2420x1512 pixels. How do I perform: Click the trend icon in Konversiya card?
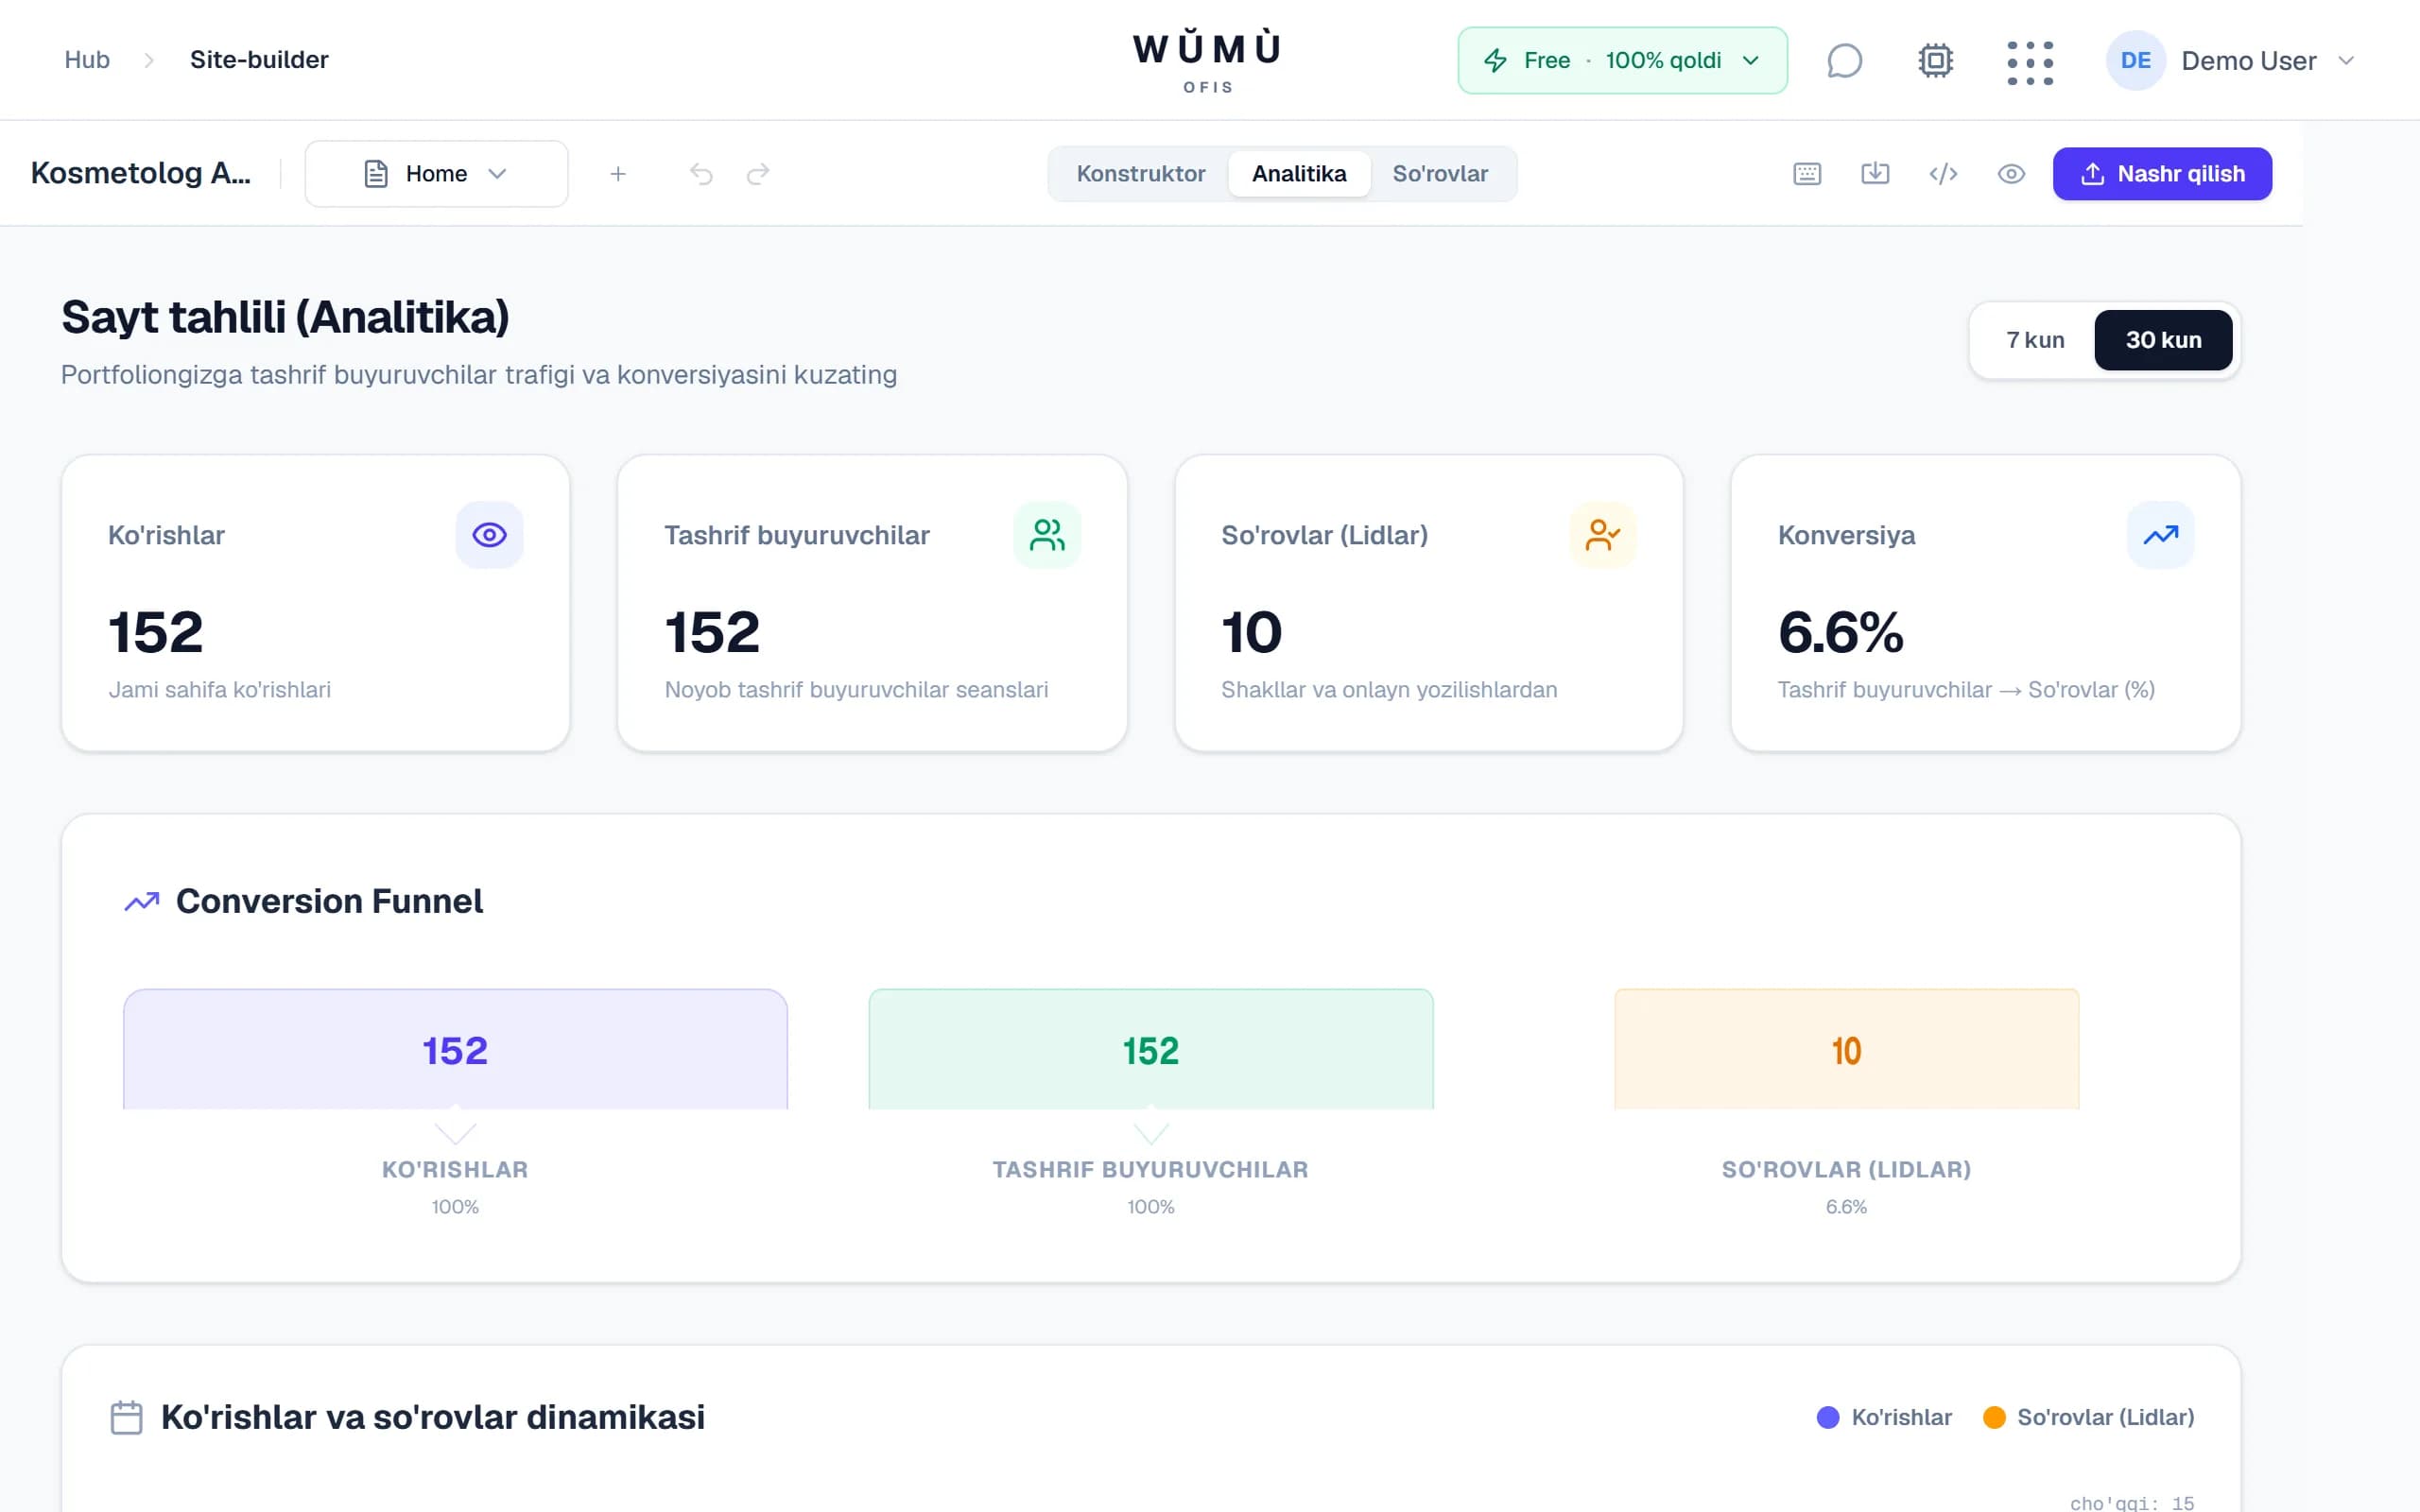pos(2160,535)
